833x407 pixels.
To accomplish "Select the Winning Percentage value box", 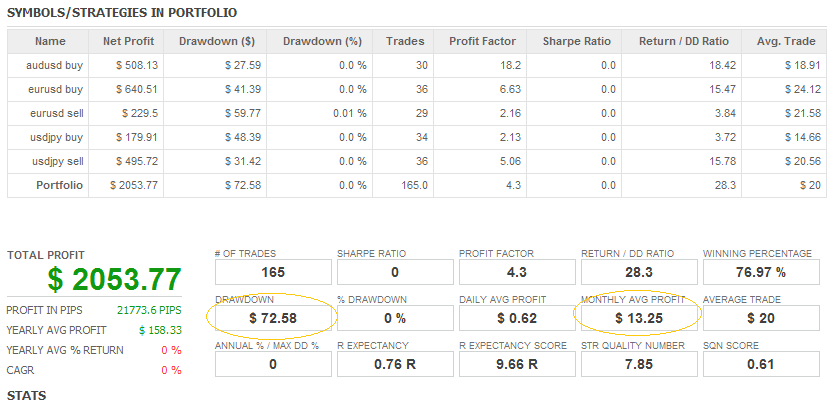I will pos(760,272).
